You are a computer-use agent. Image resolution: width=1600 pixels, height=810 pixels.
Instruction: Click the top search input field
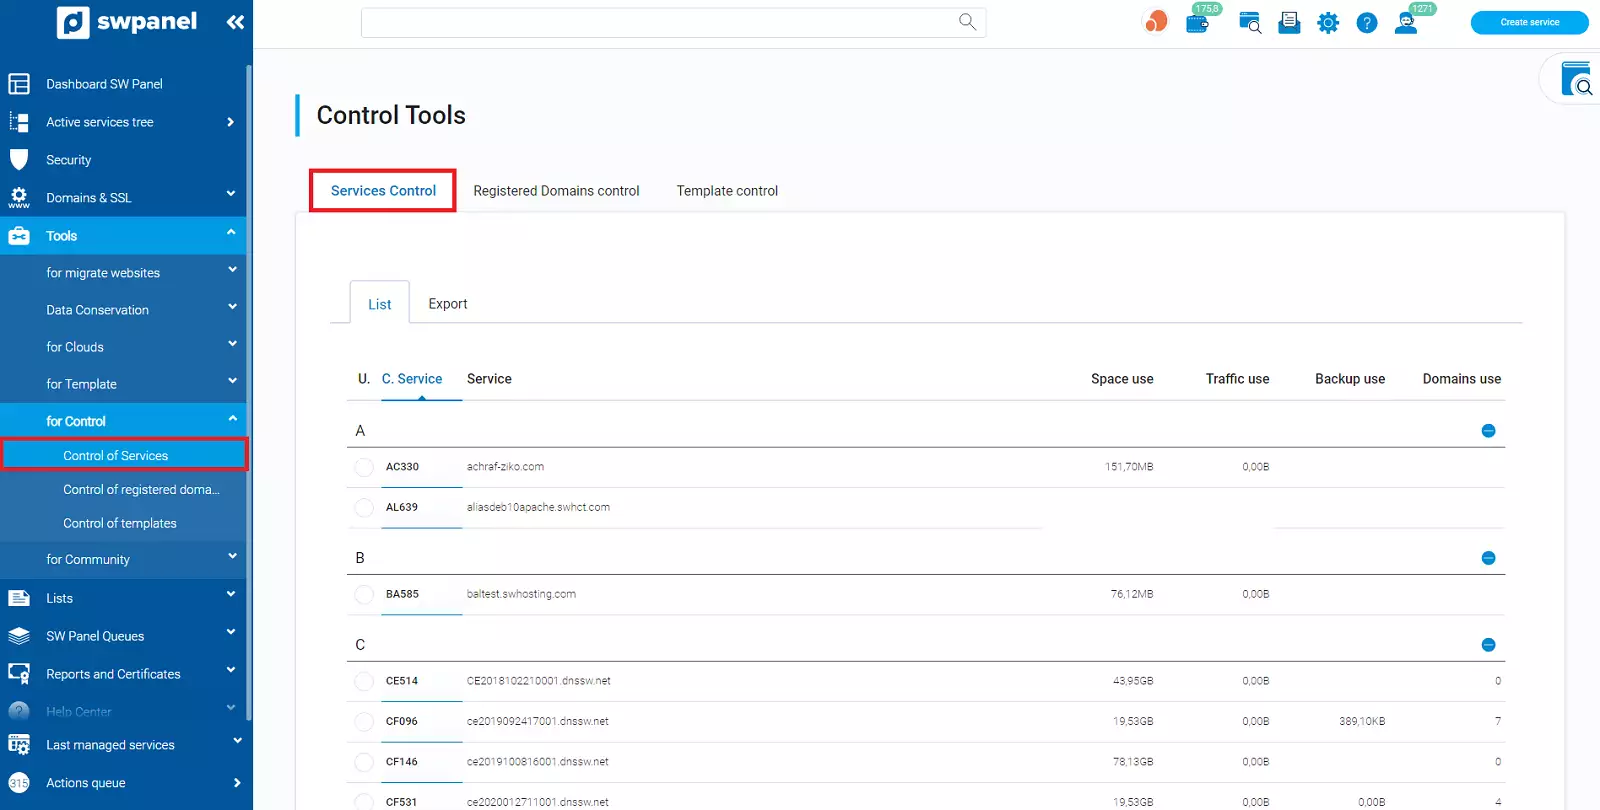(x=660, y=22)
